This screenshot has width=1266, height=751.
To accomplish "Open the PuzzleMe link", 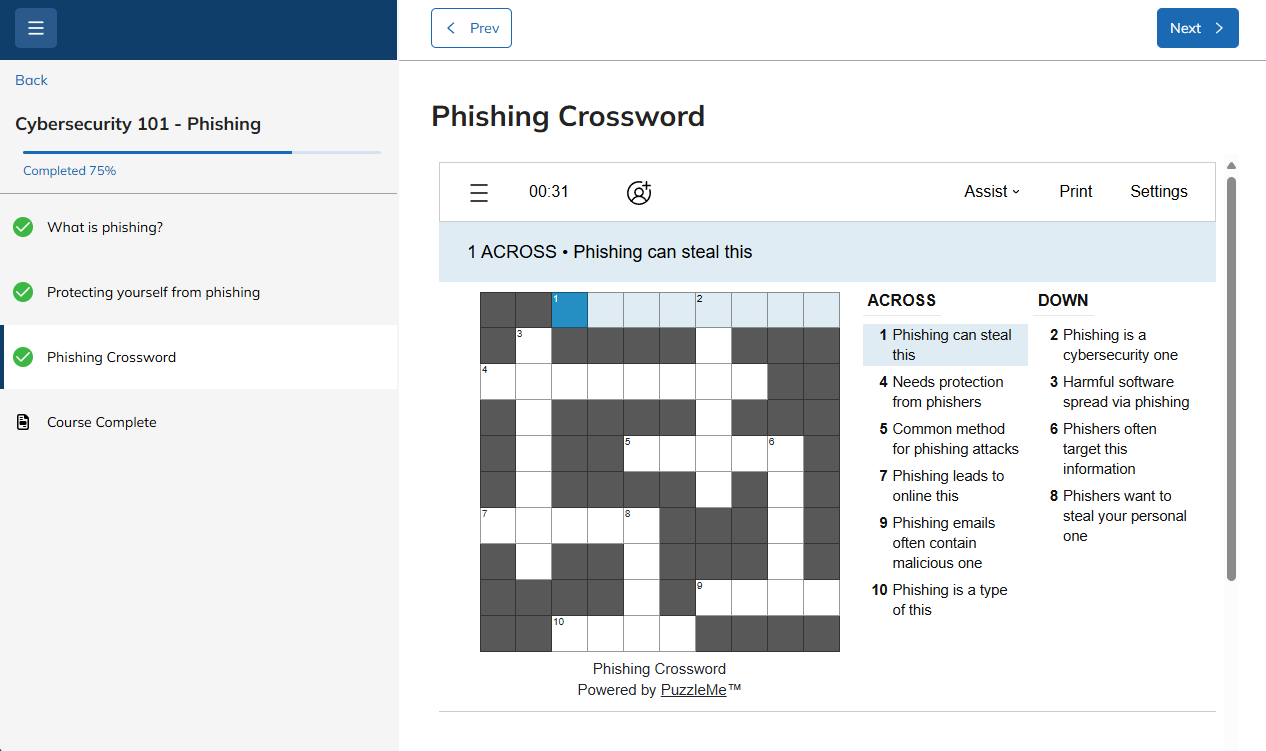I will tap(694, 690).
